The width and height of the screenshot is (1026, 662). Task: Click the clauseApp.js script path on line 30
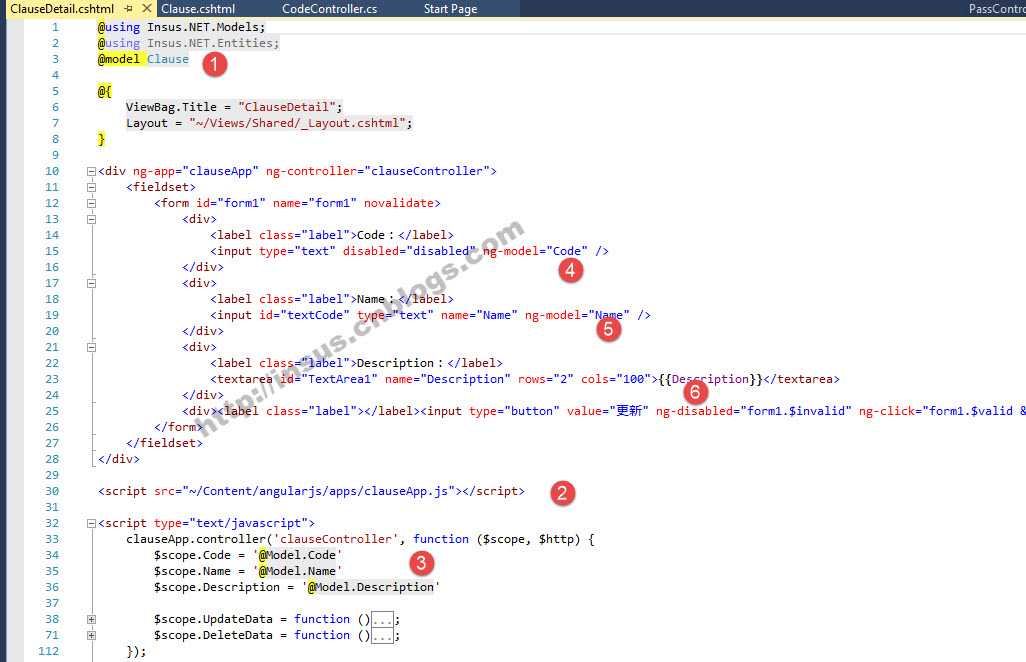(319, 491)
